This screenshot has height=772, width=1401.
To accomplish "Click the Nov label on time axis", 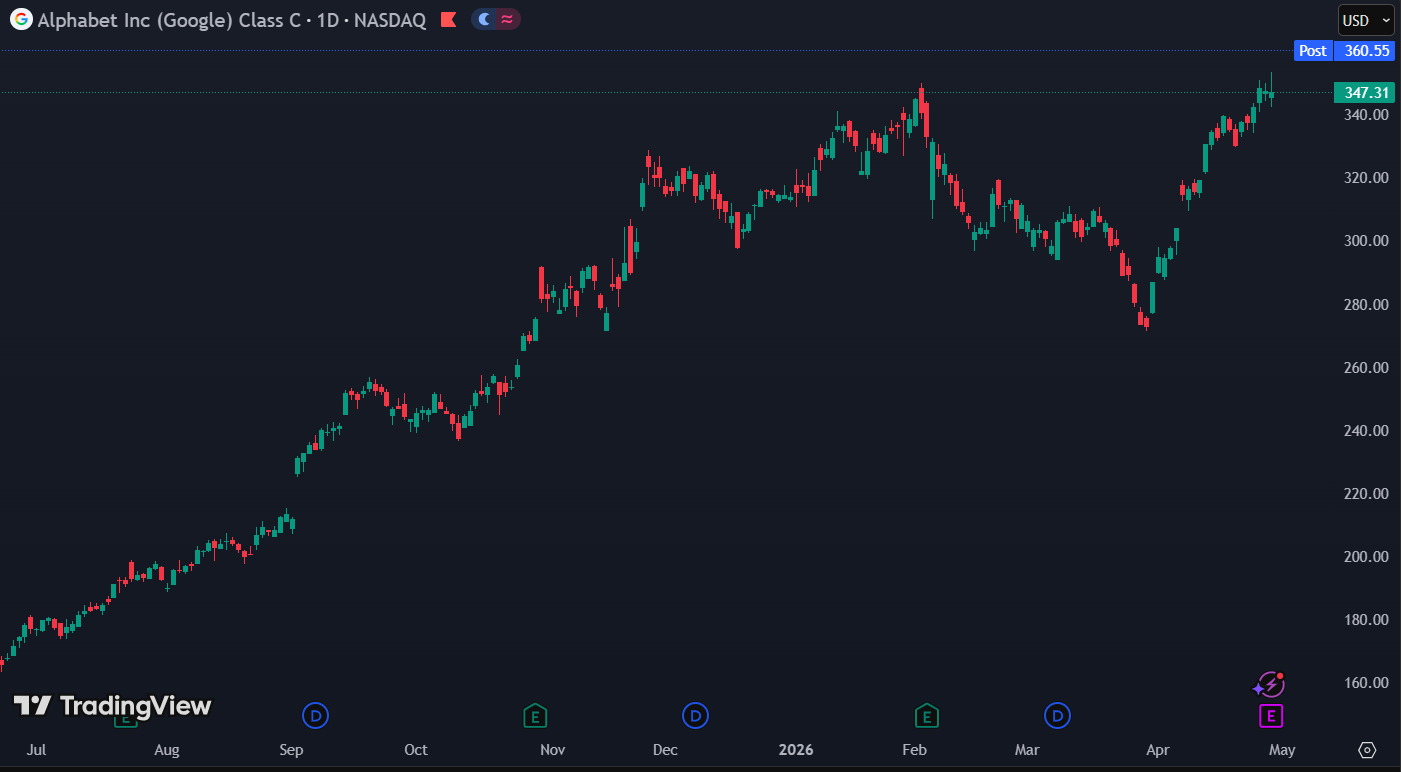I will coord(552,750).
